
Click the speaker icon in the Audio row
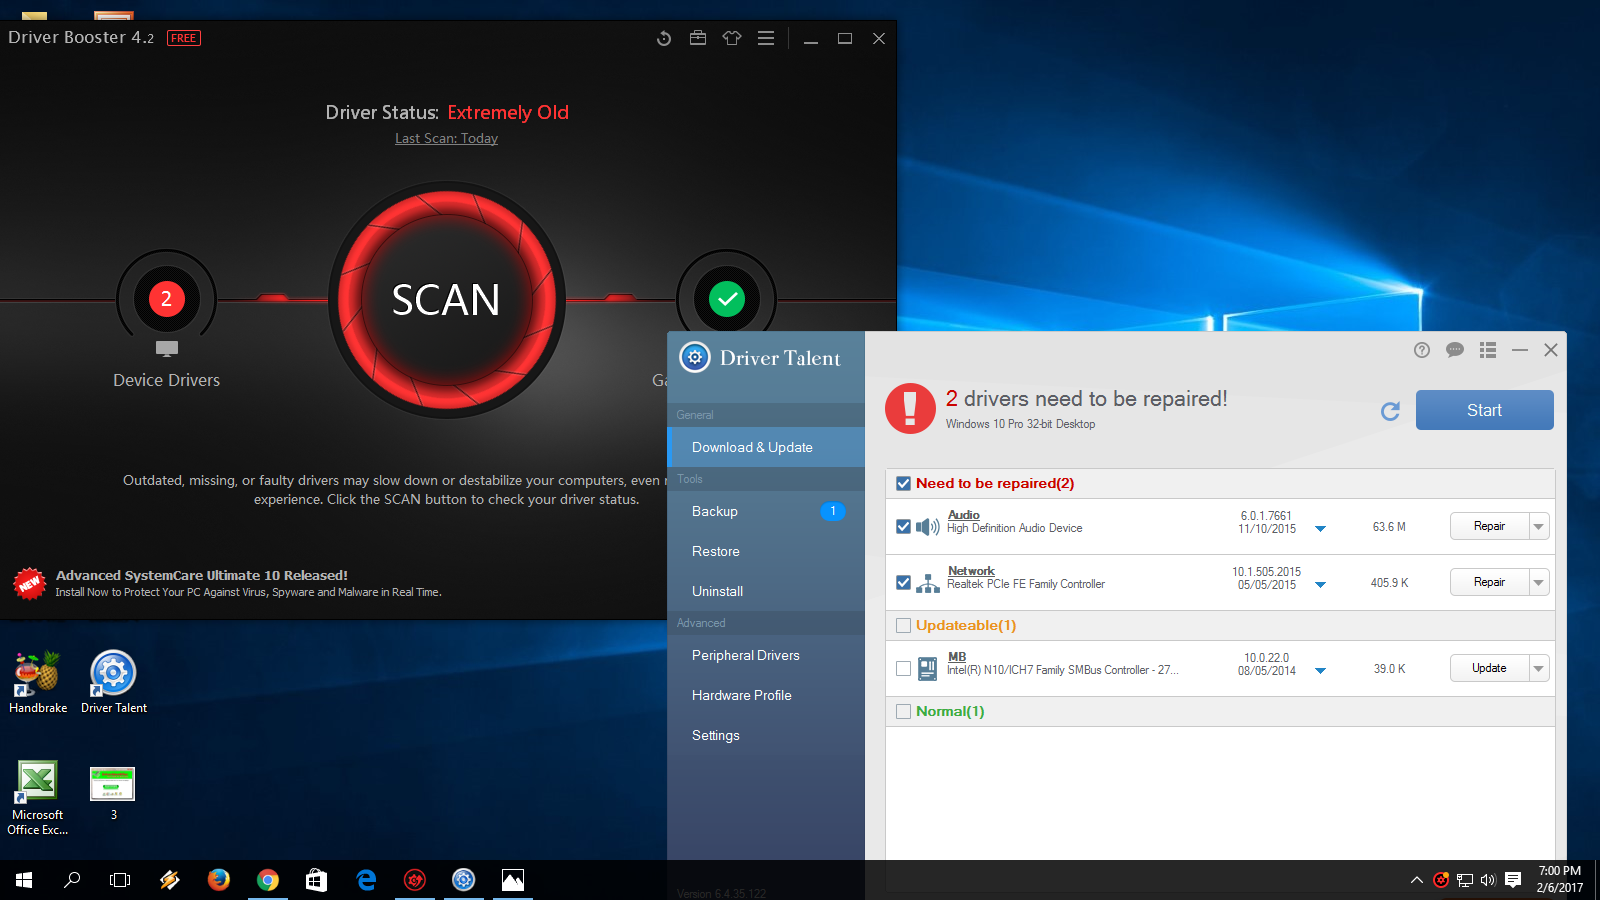click(928, 526)
